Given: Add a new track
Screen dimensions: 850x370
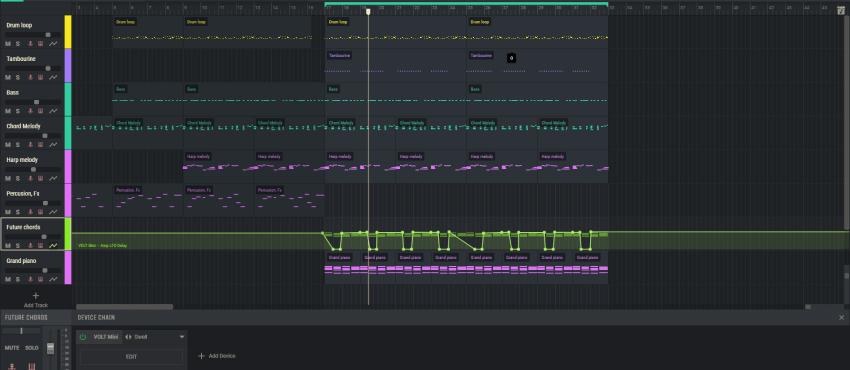Looking at the screenshot, I should (x=36, y=300).
